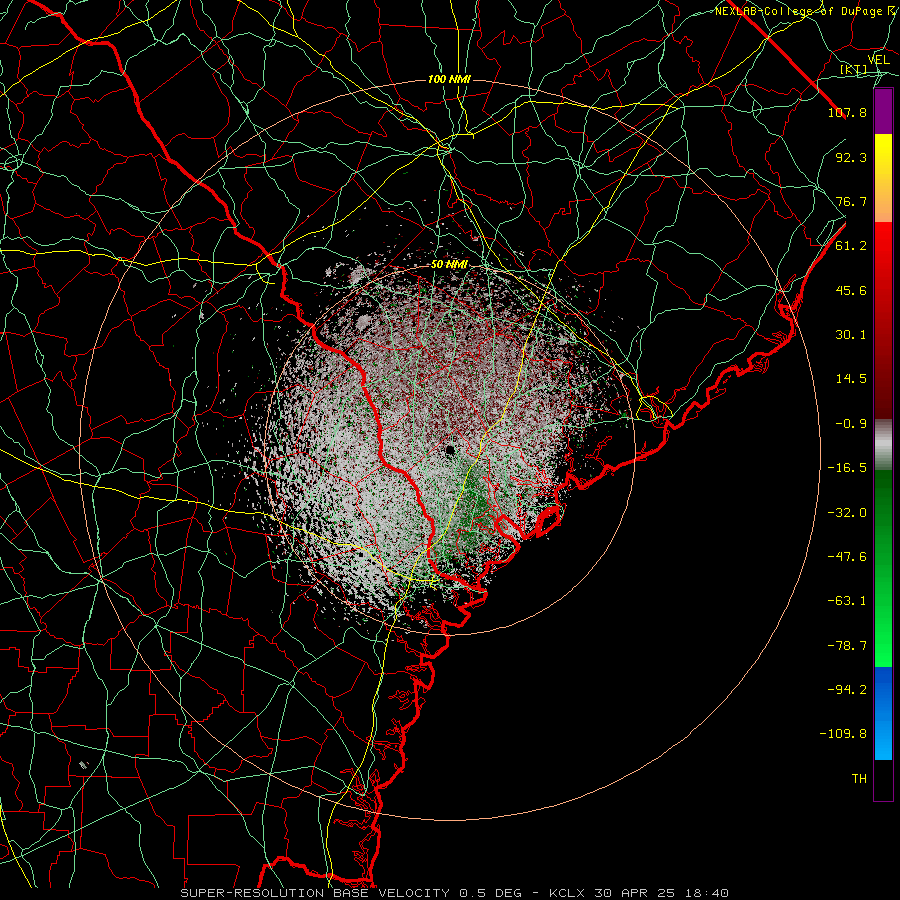Click the blue segment of the velocity color bar
Image resolution: width=900 pixels, height=900 pixels.
[883, 713]
